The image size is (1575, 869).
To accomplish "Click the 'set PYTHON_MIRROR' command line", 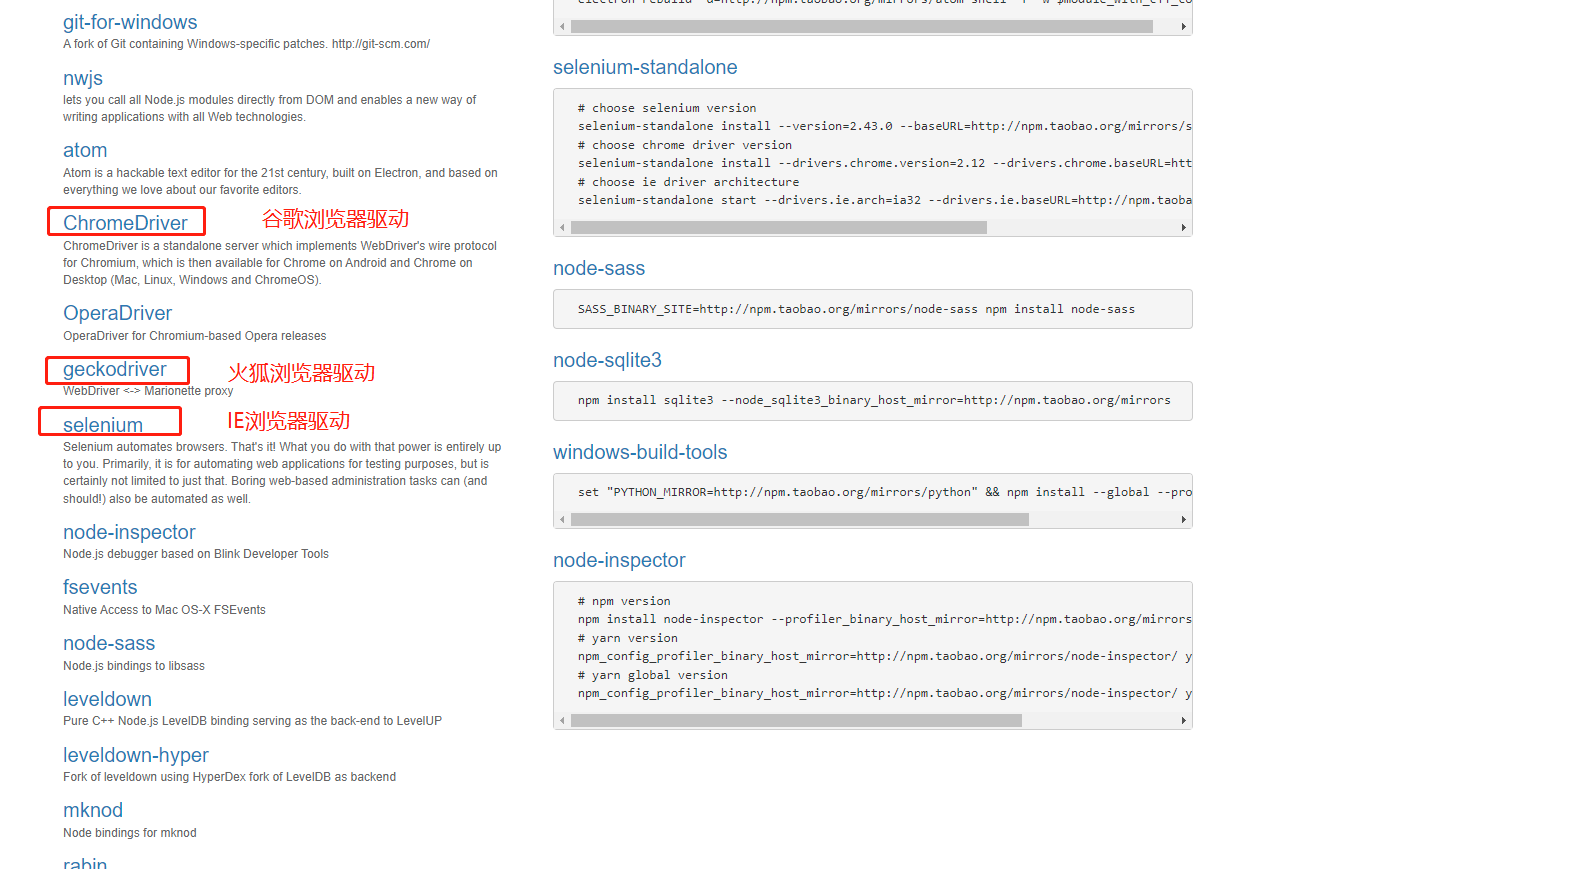I will point(884,492).
